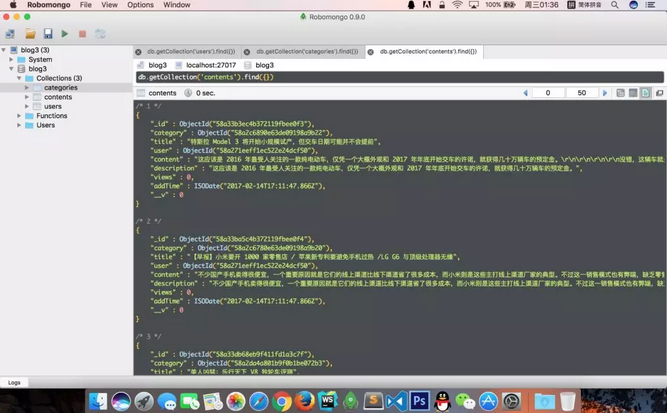The image size is (667, 413).
Task: Click the 0 sec. execution time label
Action: coord(205,93)
